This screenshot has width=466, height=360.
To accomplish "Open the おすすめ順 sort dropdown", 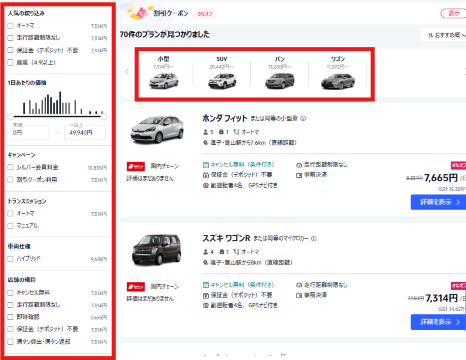I will pyautogui.click(x=446, y=35).
